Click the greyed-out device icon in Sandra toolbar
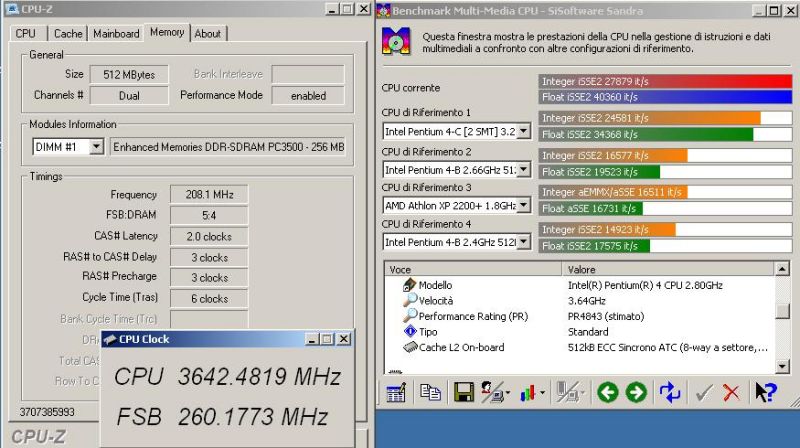The width and height of the screenshot is (800, 448). coord(566,392)
